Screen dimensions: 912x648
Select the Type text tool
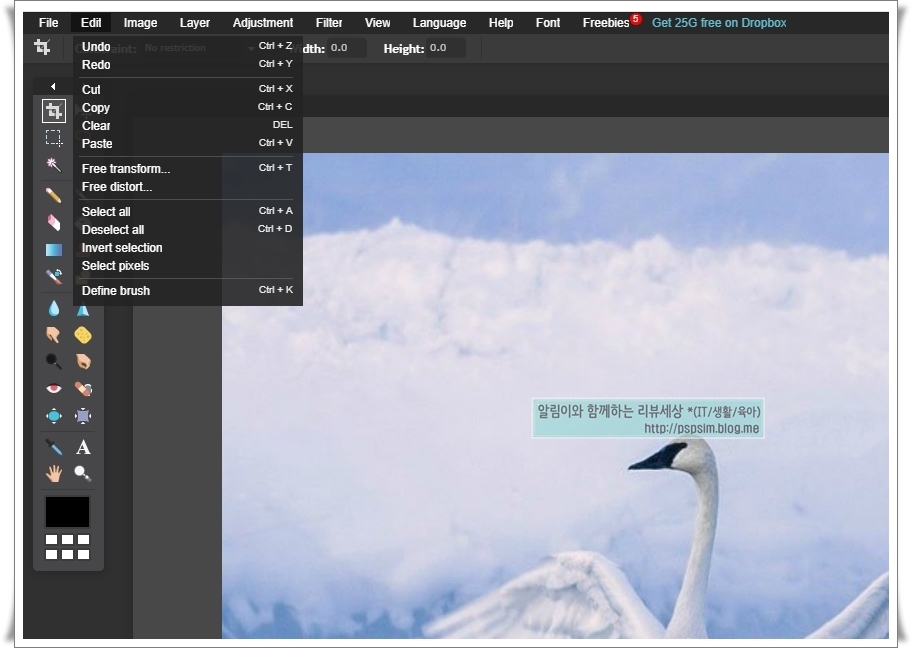(x=83, y=447)
